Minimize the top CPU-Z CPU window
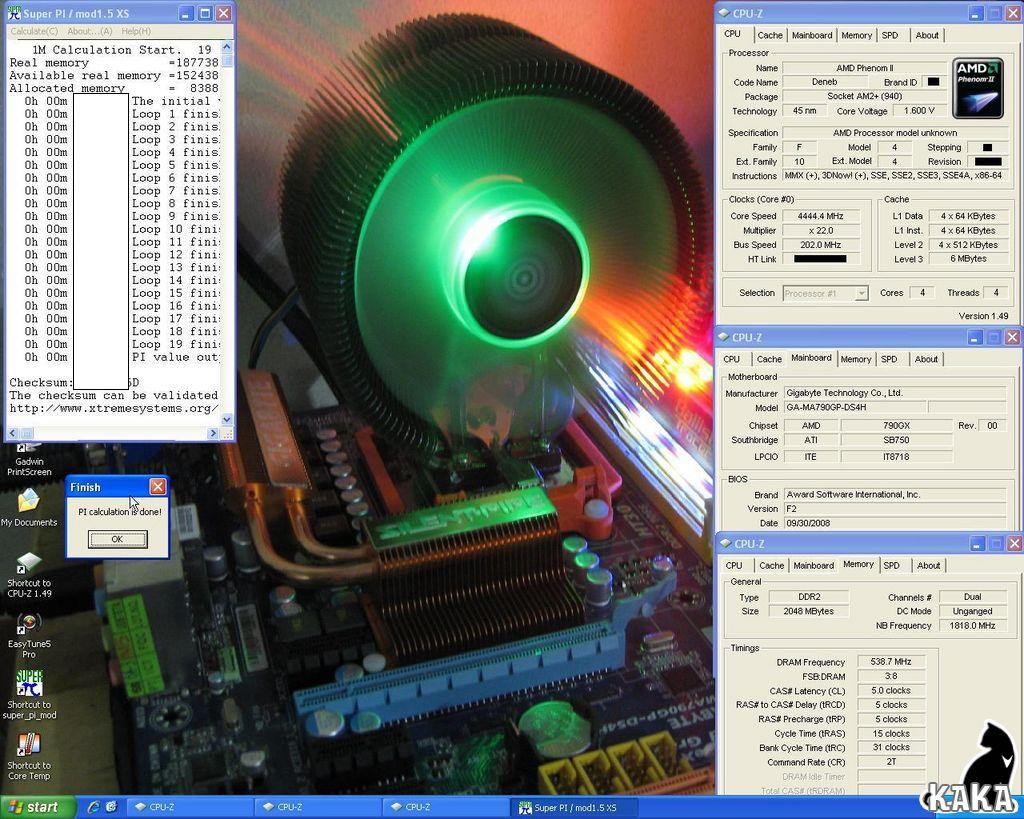Viewport: 1024px width, 819px height. click(x=975, y=12)
